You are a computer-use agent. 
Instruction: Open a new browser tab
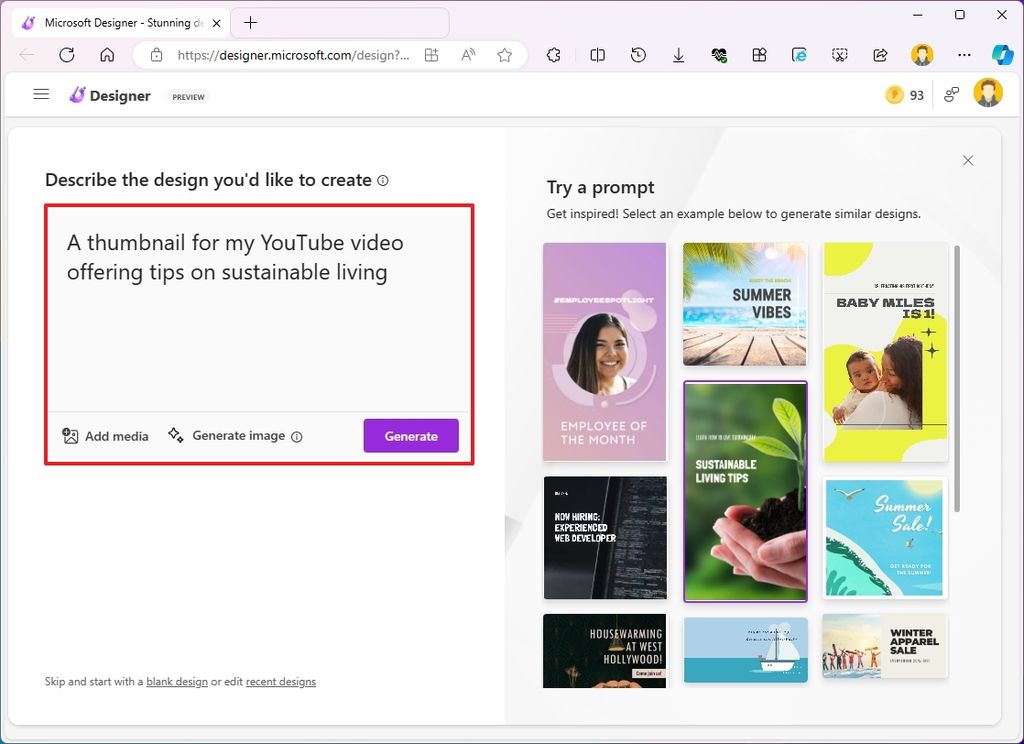(250, 23)
